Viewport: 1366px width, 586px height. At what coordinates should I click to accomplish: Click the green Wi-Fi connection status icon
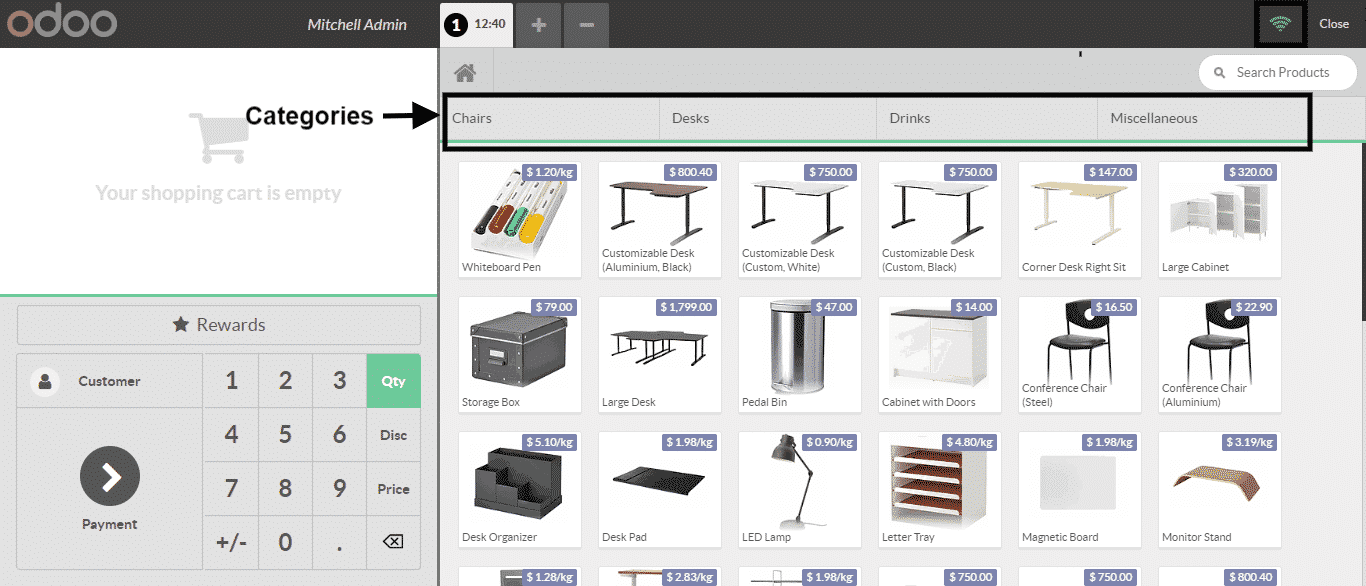click(x=1280, y=24)
